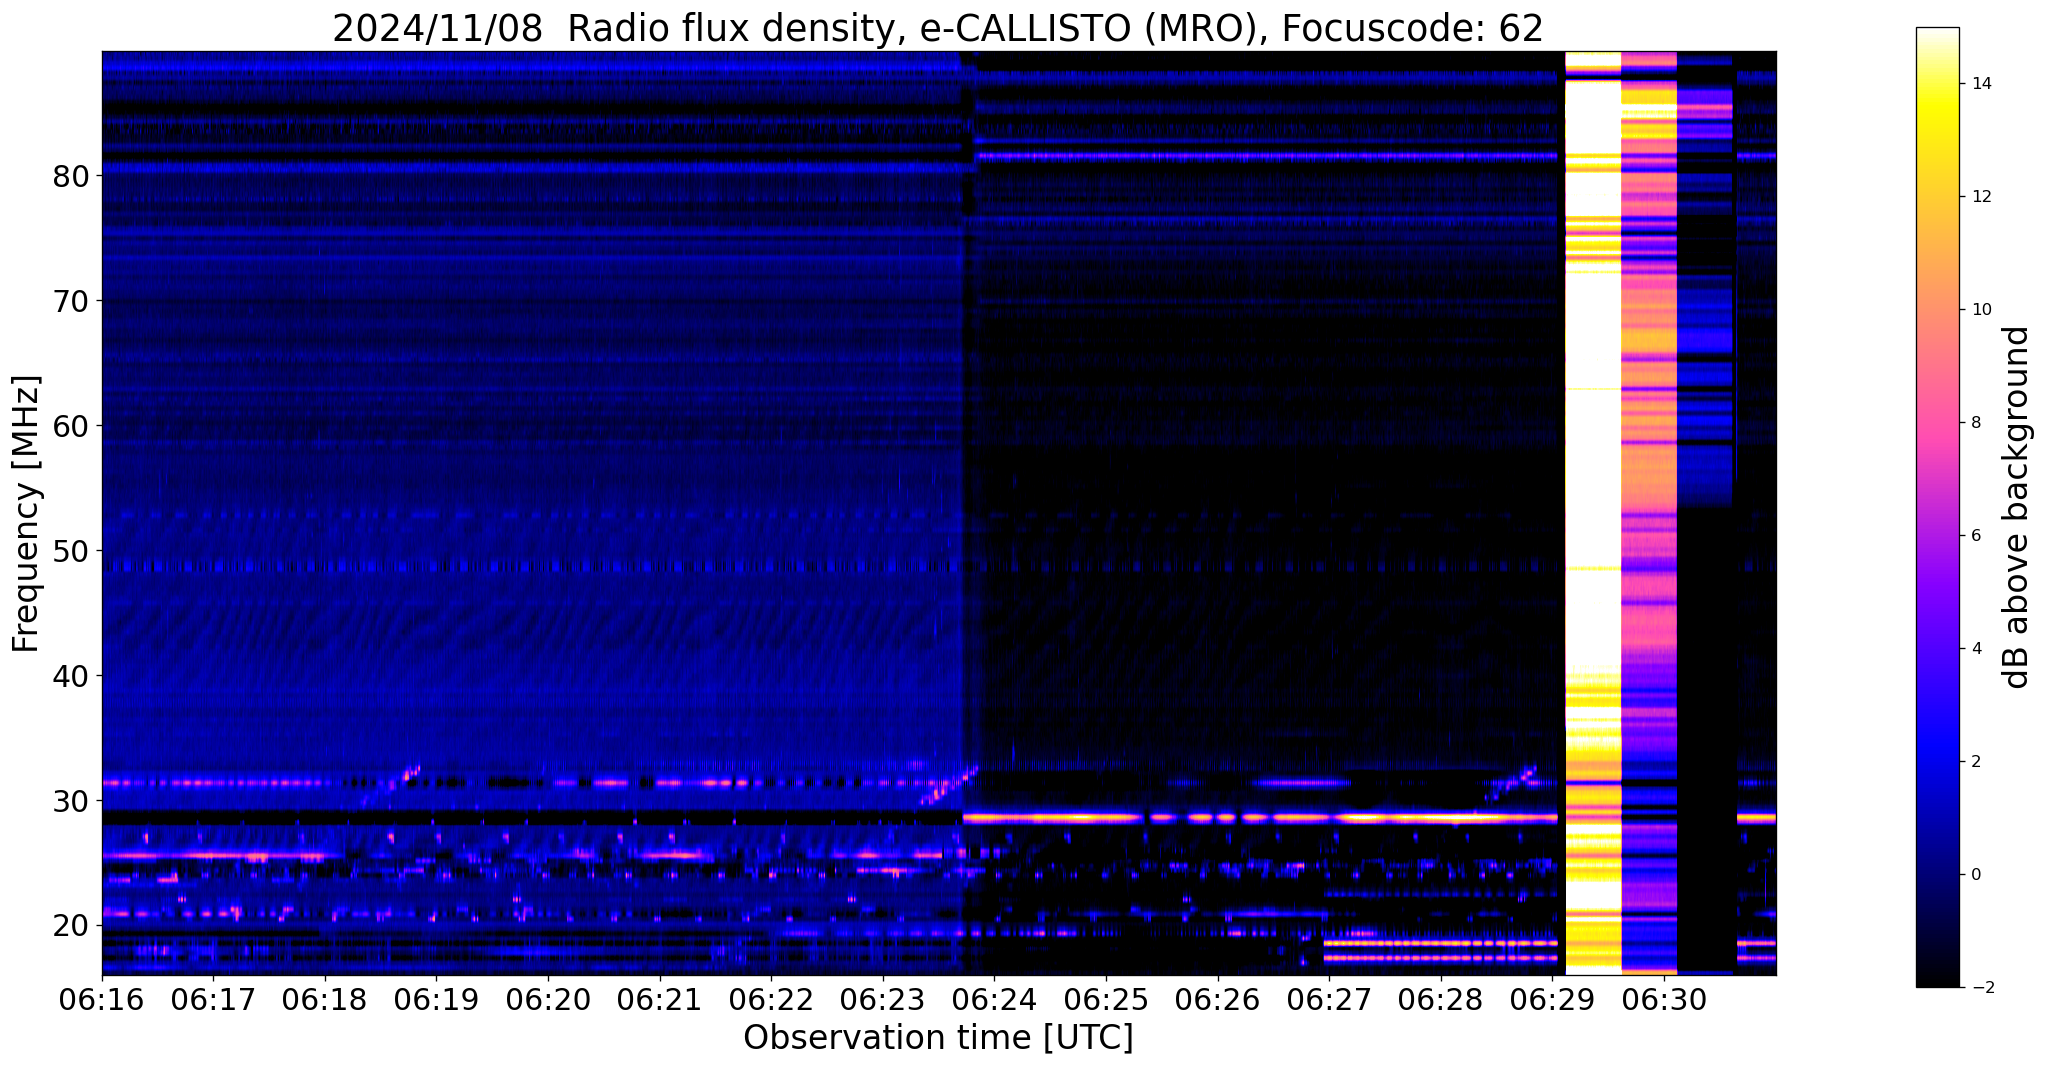
Task: Click the bright 28.5 MHz emission line at 06:25
Action: click(x=1106, y=818)
